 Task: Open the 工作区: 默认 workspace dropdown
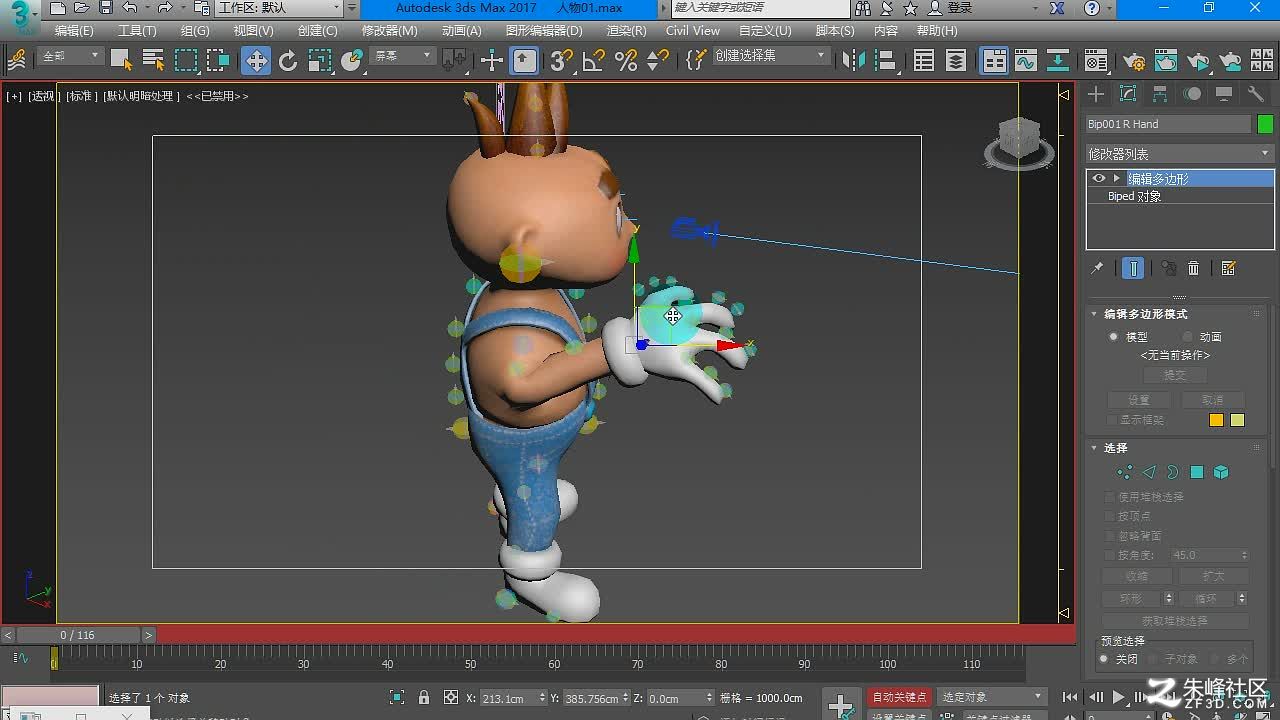[x=280, y=8]
